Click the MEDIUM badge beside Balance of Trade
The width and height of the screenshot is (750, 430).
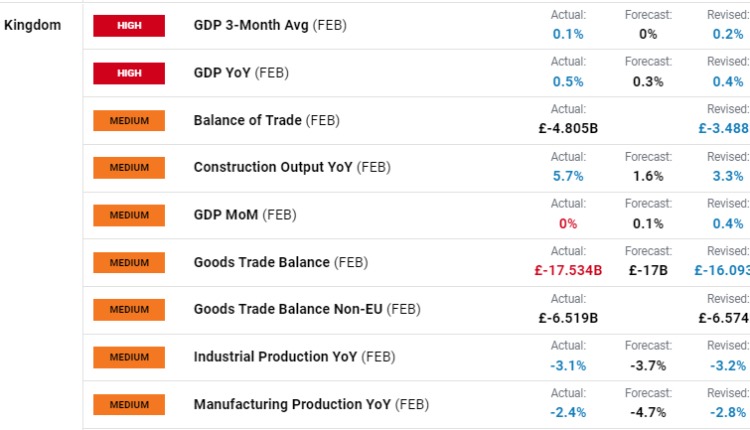129,121
